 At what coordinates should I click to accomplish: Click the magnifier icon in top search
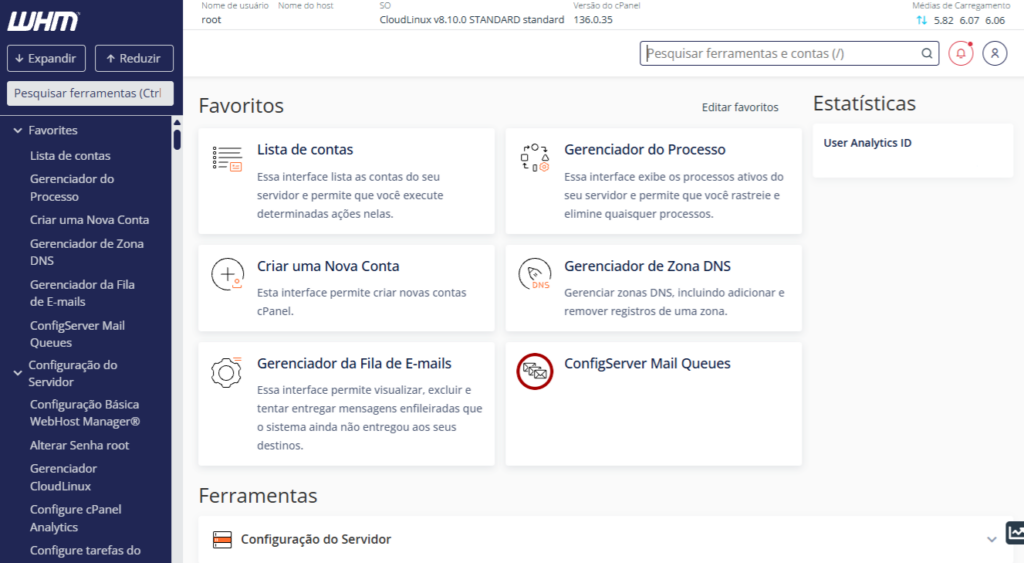(x=927, y=54)
